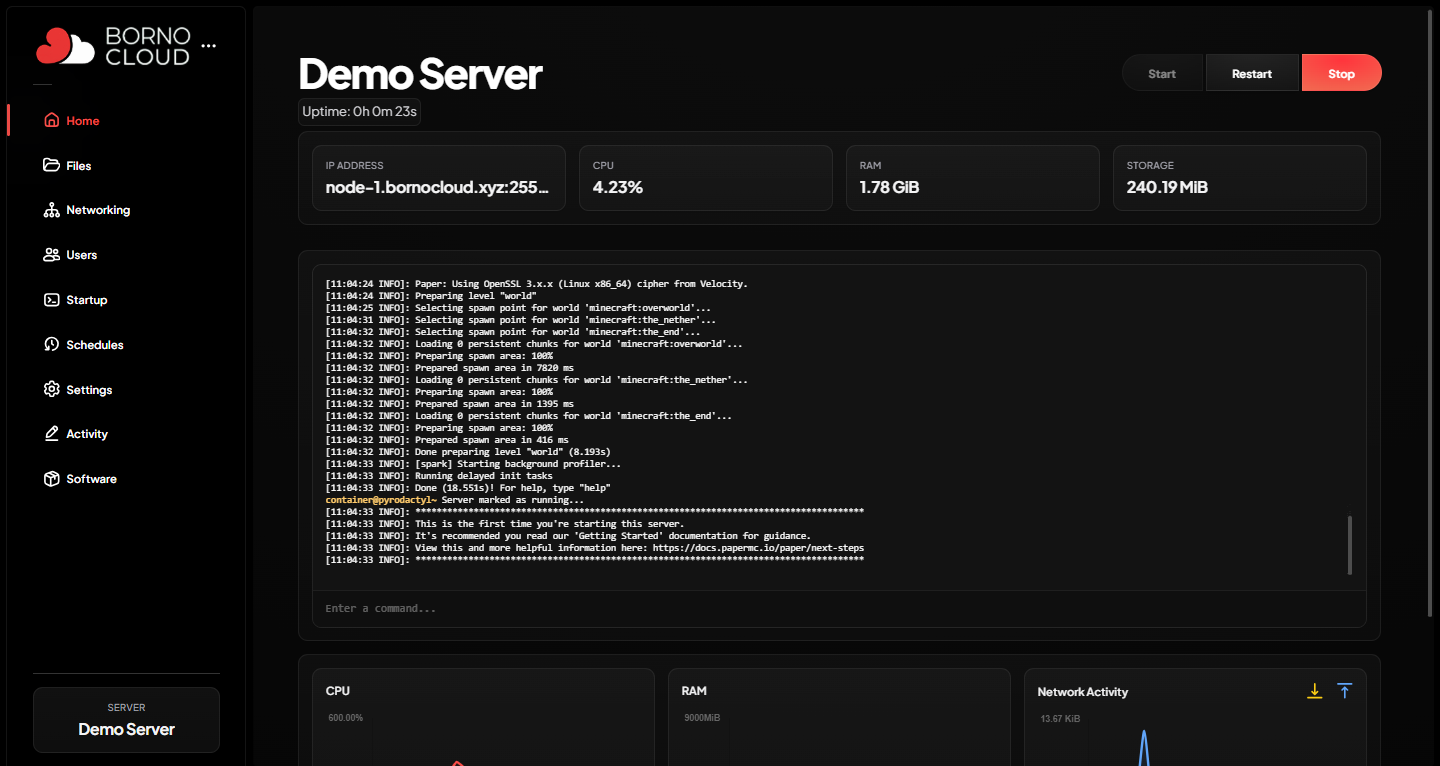The width and height of the screenshot is (1440, 766).
Task: Open the Files folder icon
Action: tap(52, 166)
